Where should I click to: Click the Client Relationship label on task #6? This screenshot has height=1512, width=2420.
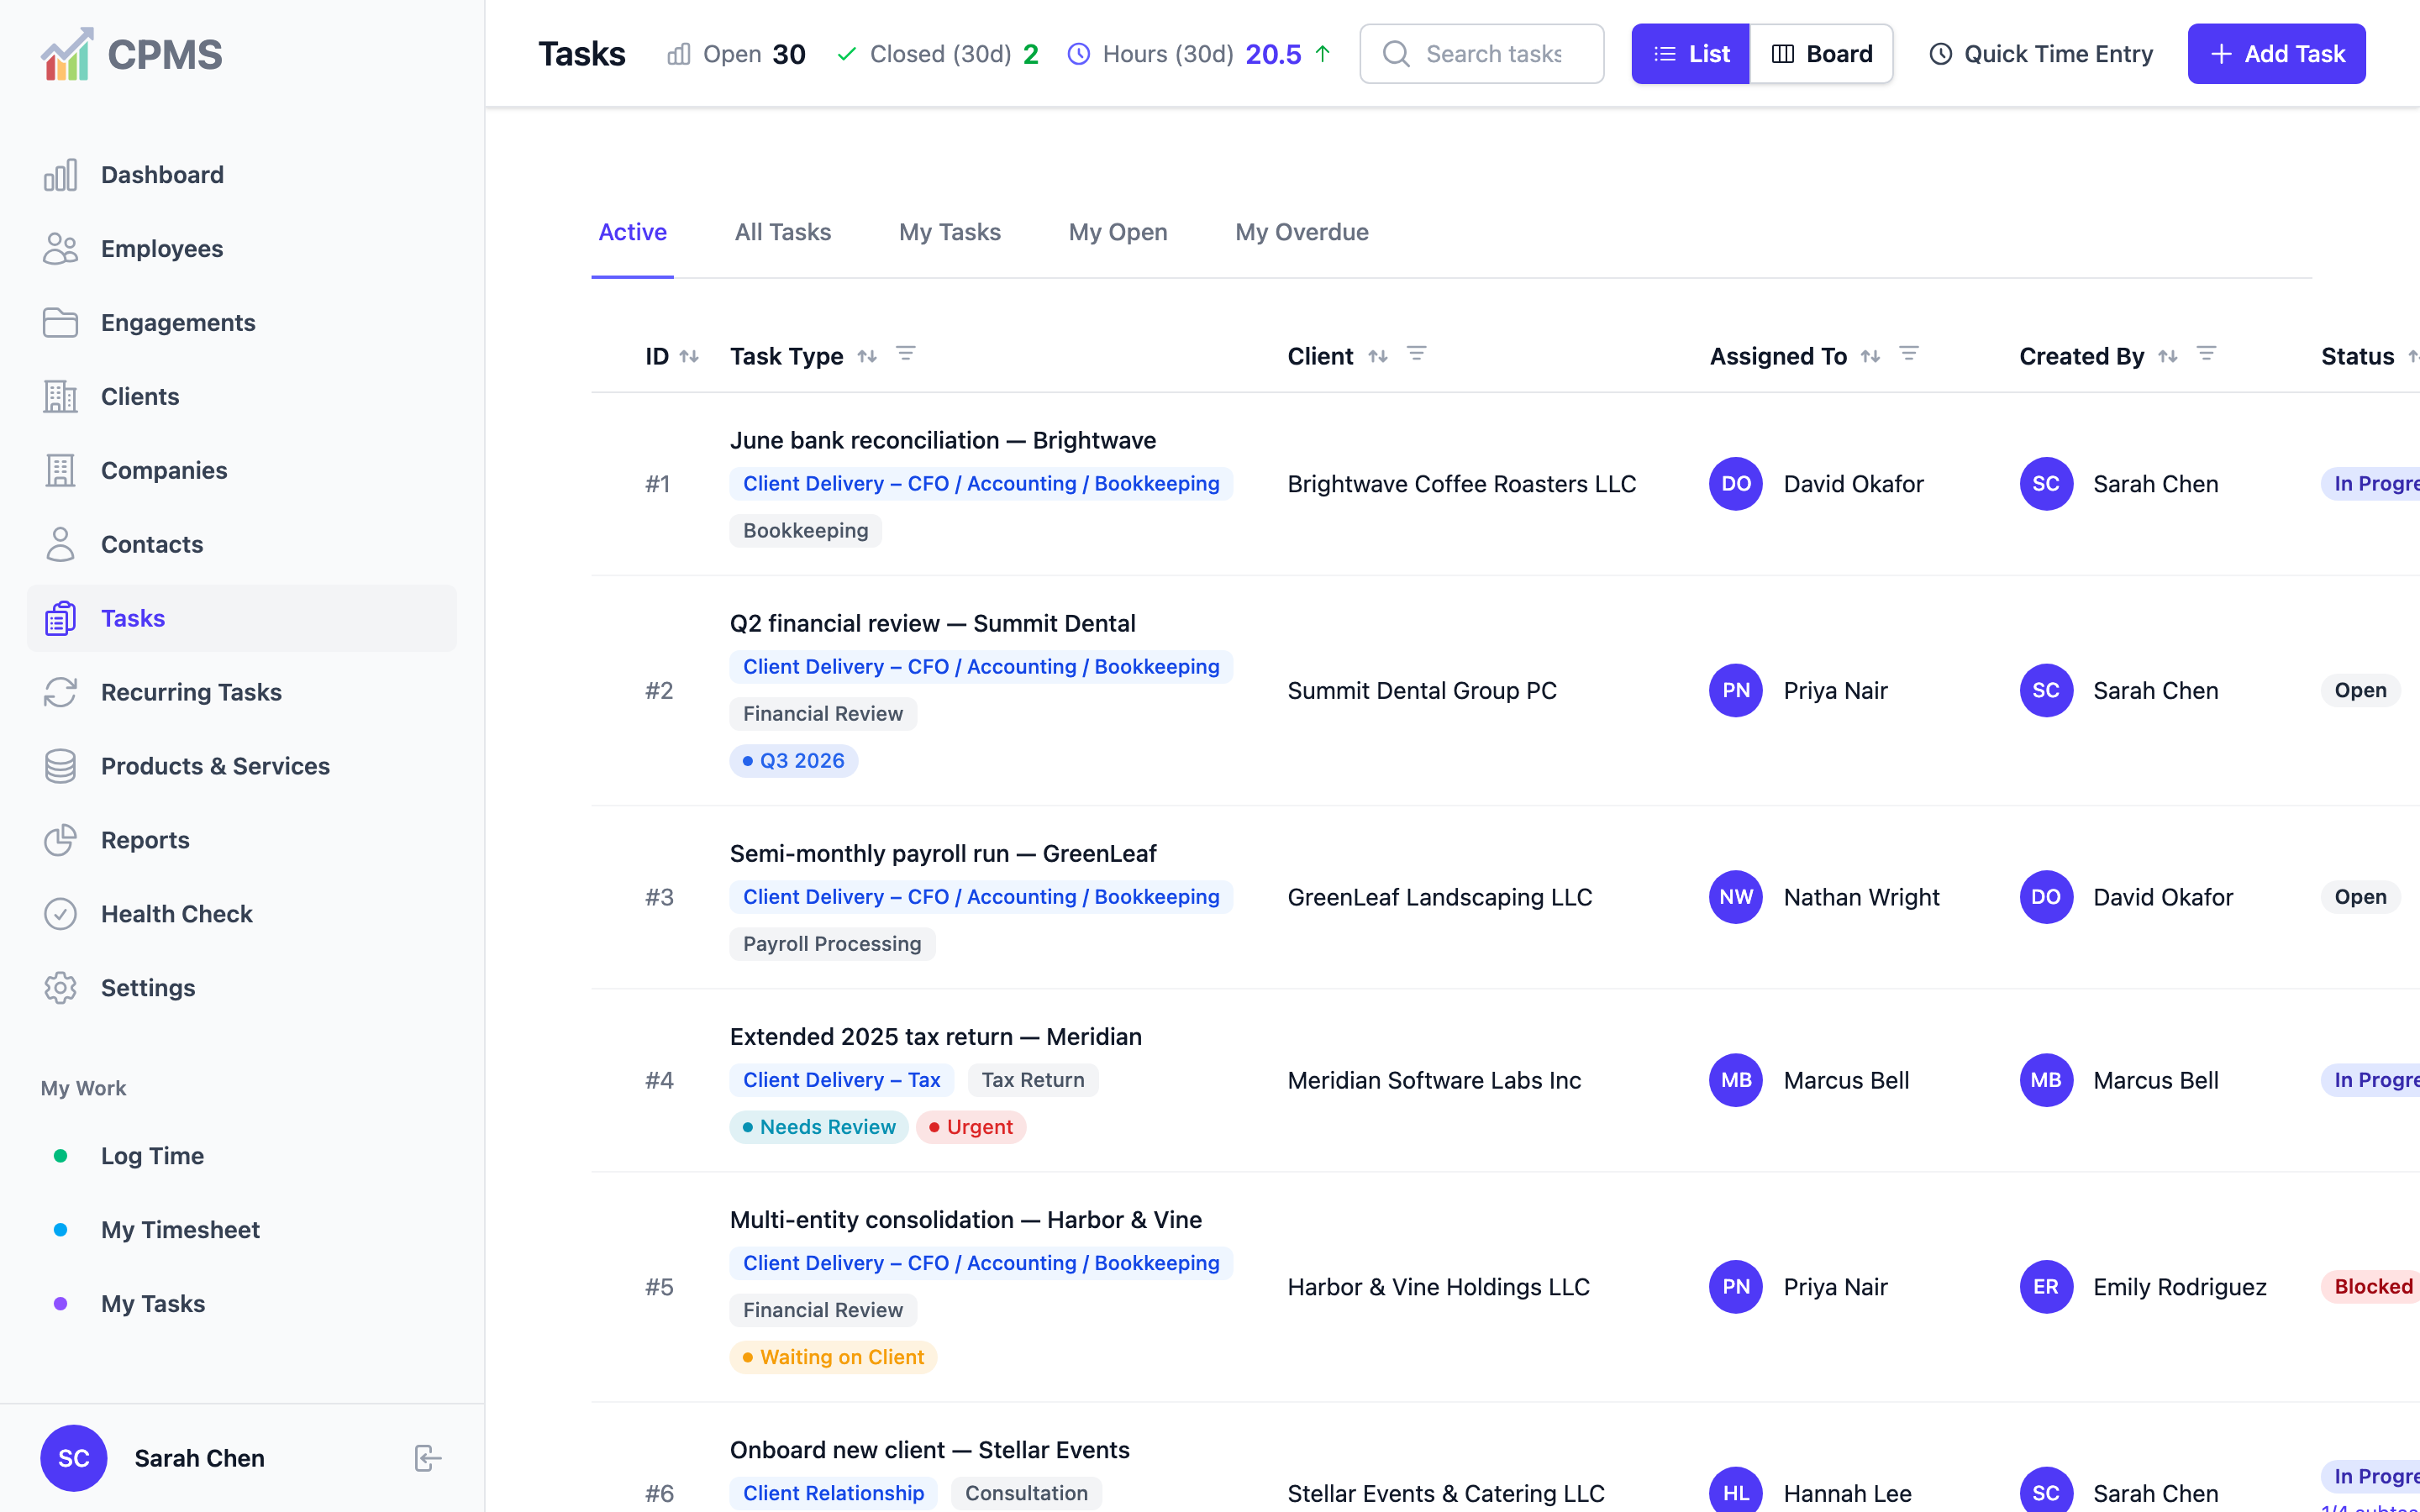834,1493
